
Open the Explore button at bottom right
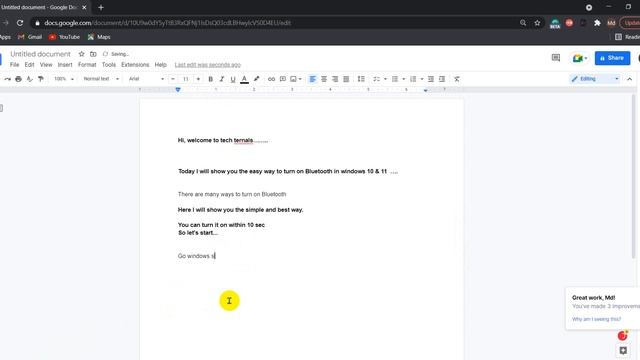pos(623,350)
